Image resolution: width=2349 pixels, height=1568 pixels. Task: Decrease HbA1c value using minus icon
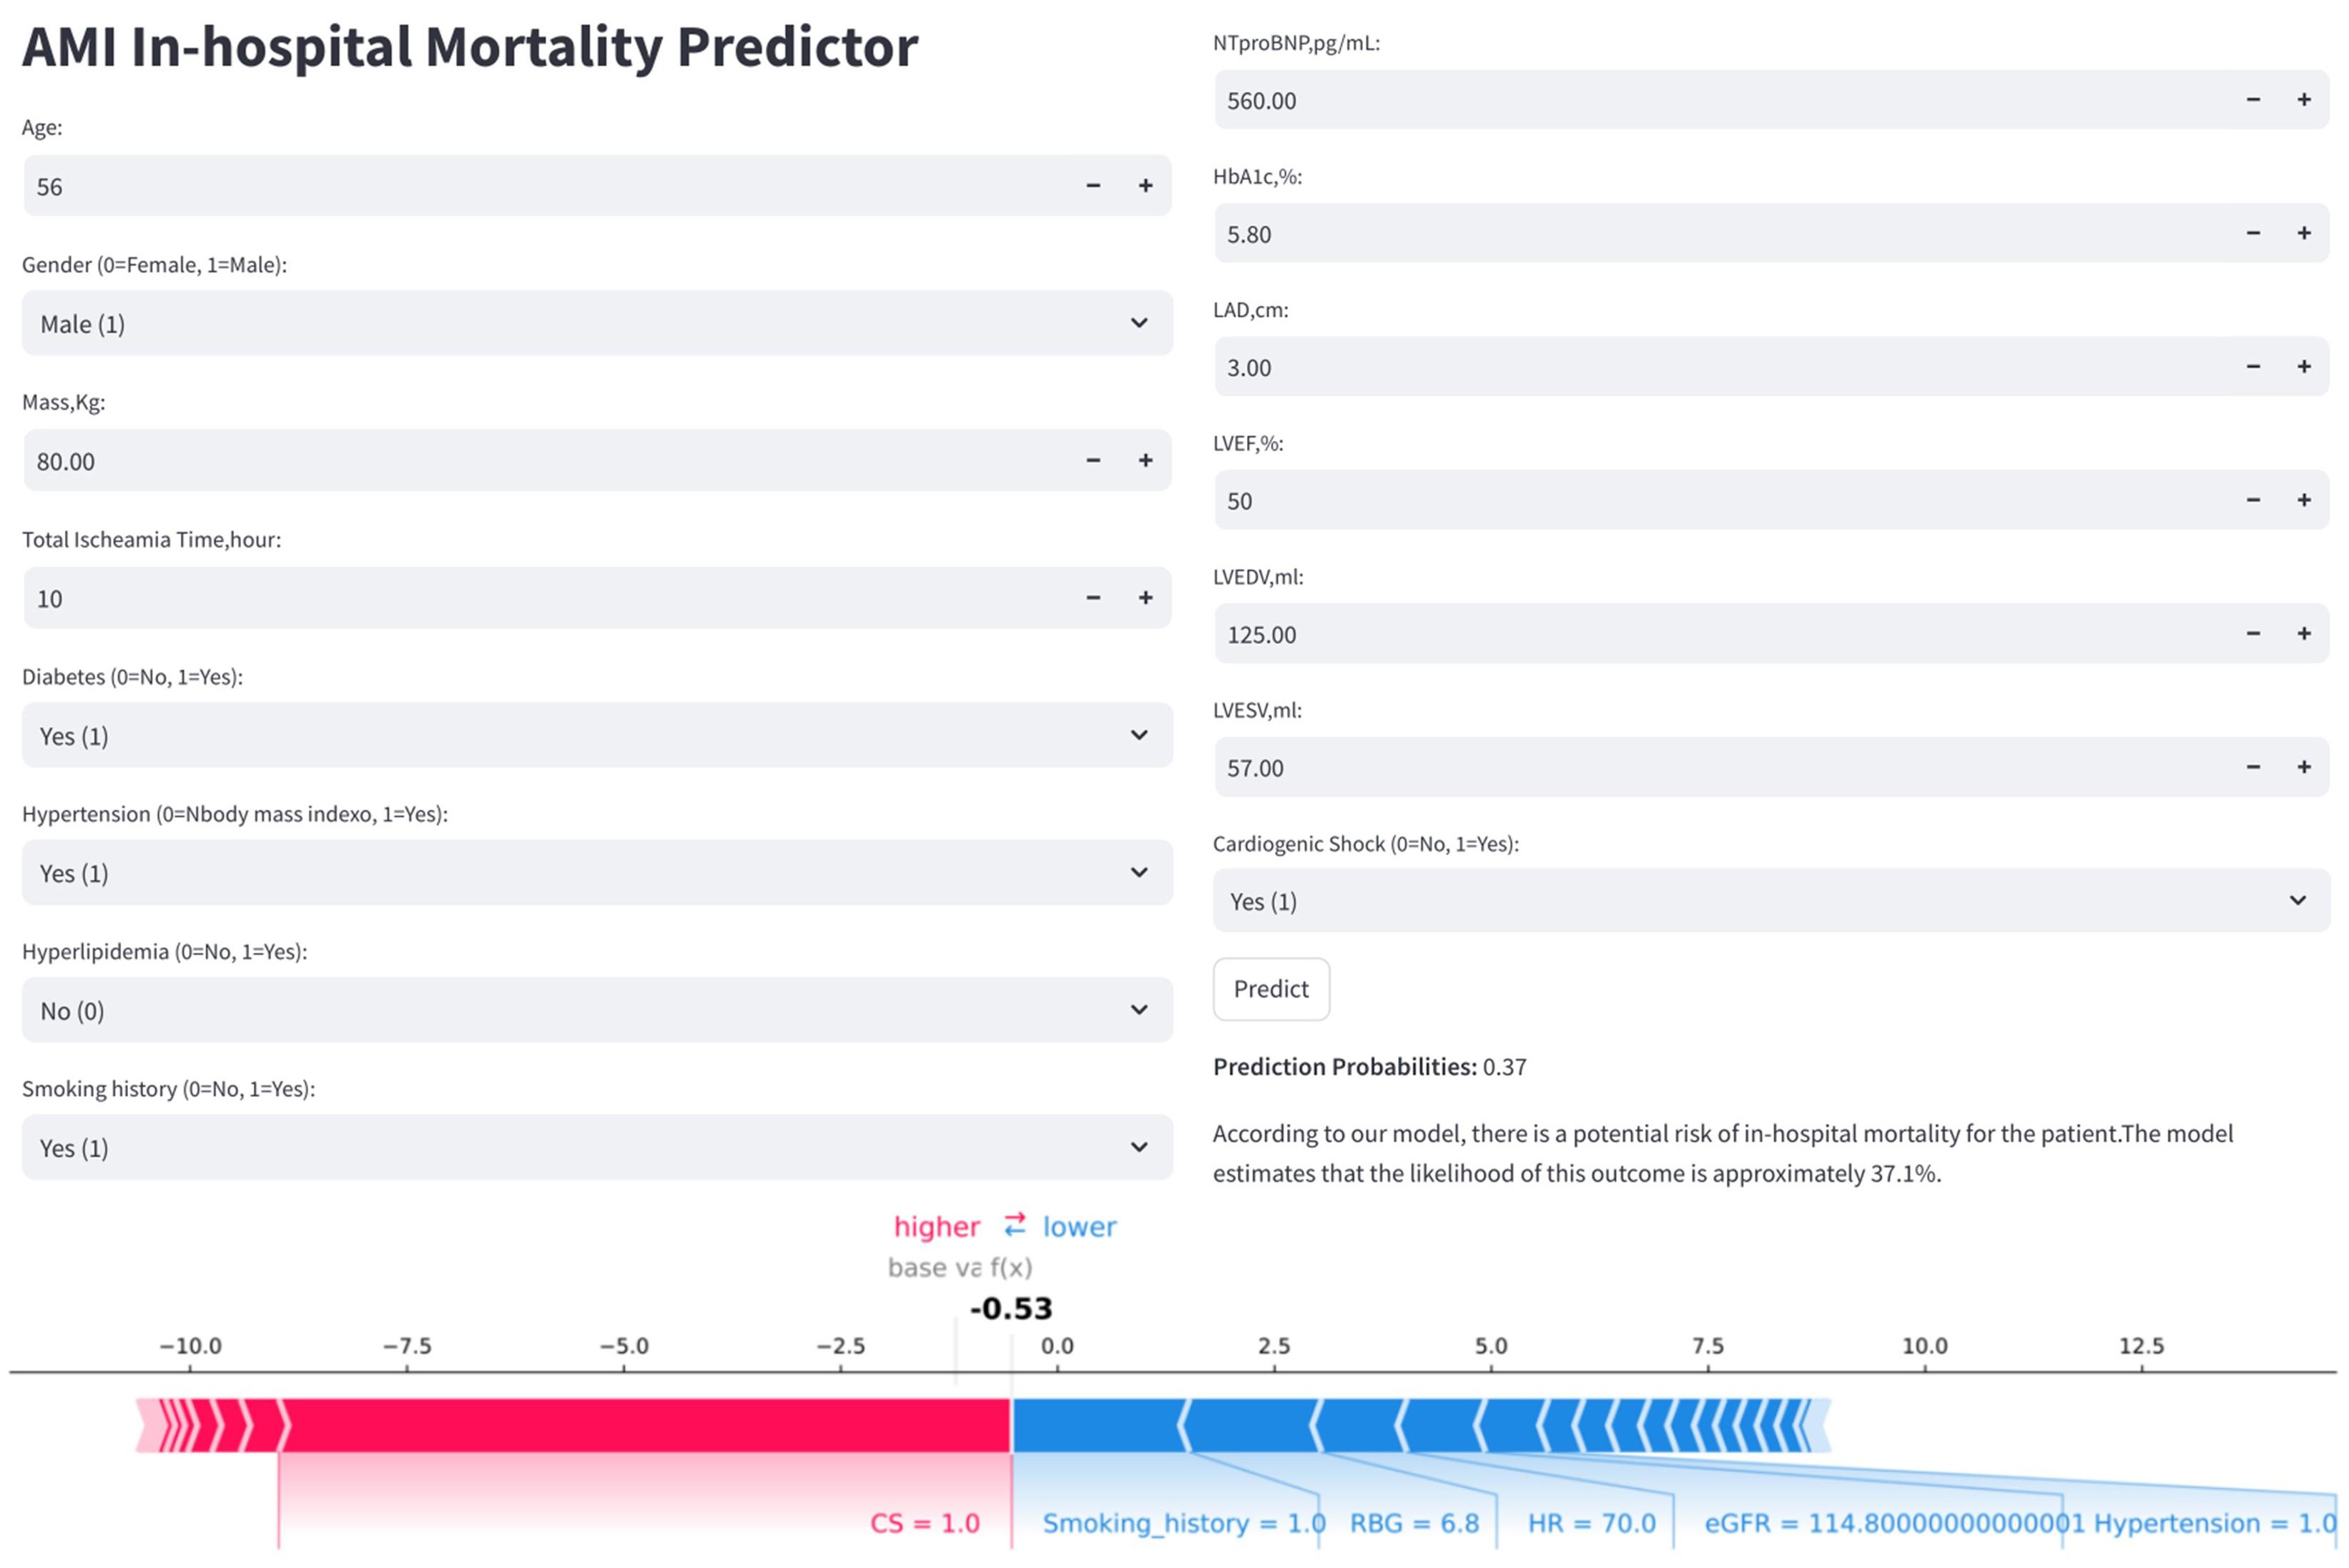pyautogui.click(x=2252, y=233)
